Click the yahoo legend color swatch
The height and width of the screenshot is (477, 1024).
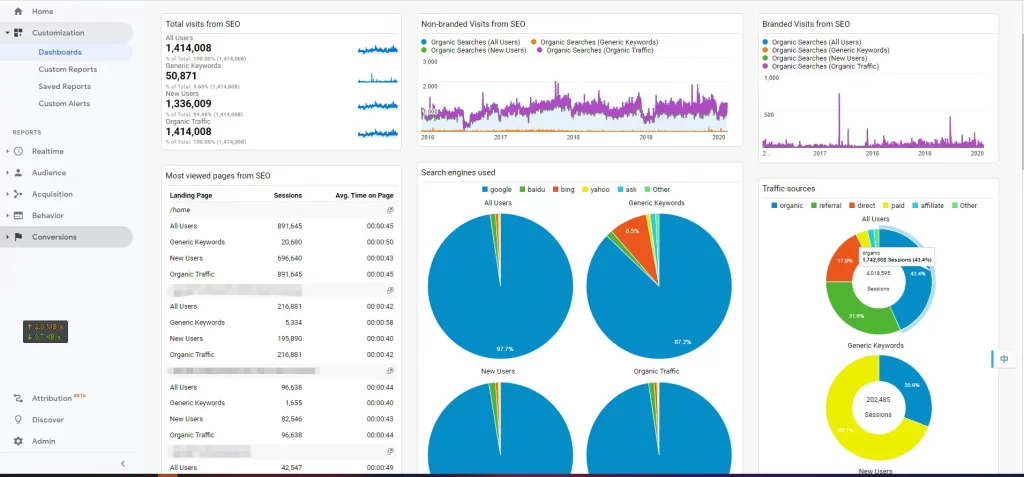coord(585,189)
